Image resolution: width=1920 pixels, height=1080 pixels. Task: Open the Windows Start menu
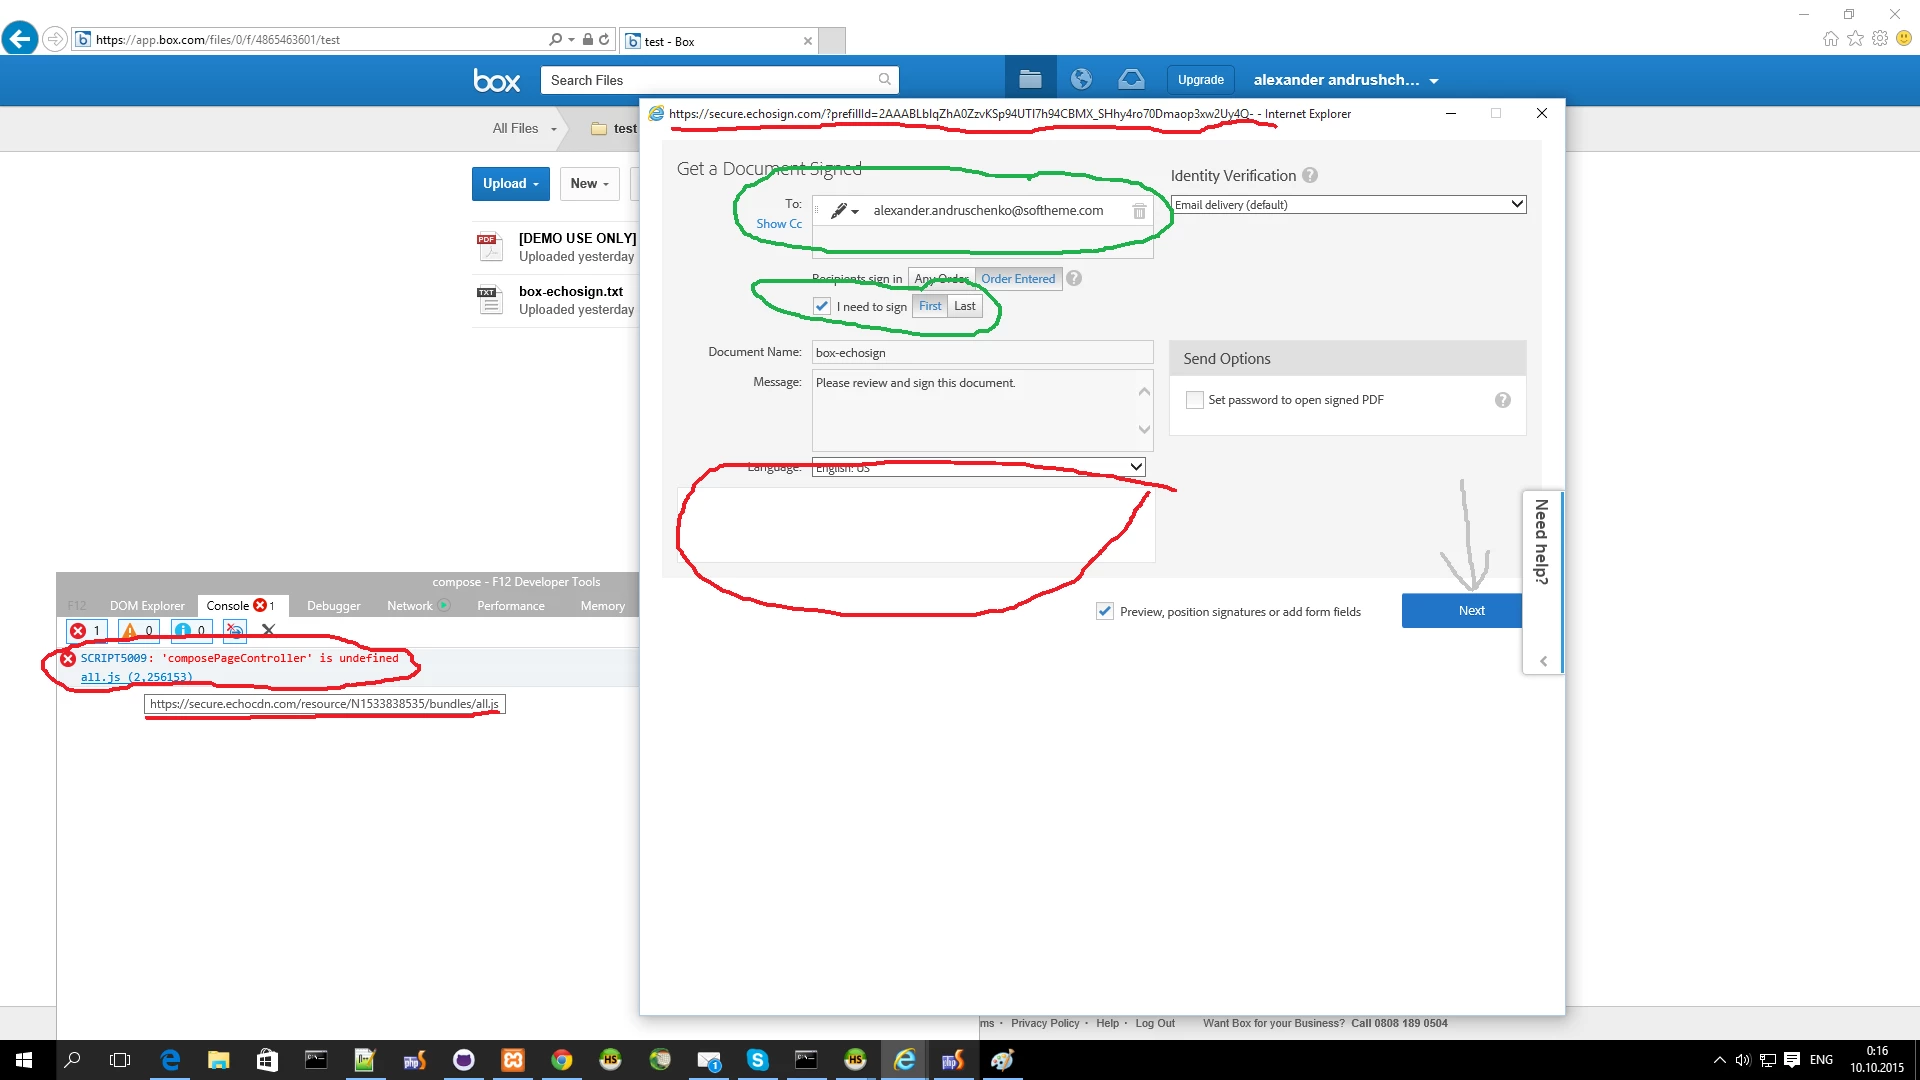[24, 1060]
